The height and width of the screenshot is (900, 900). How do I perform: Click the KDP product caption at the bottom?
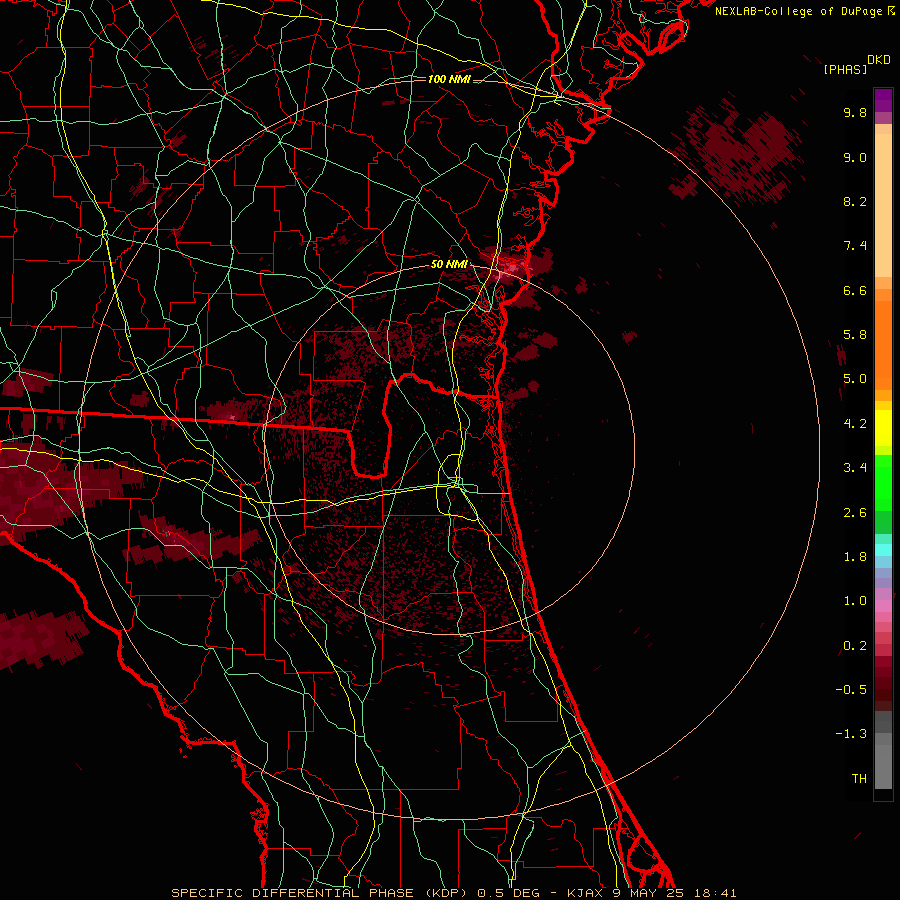point(453,893)
